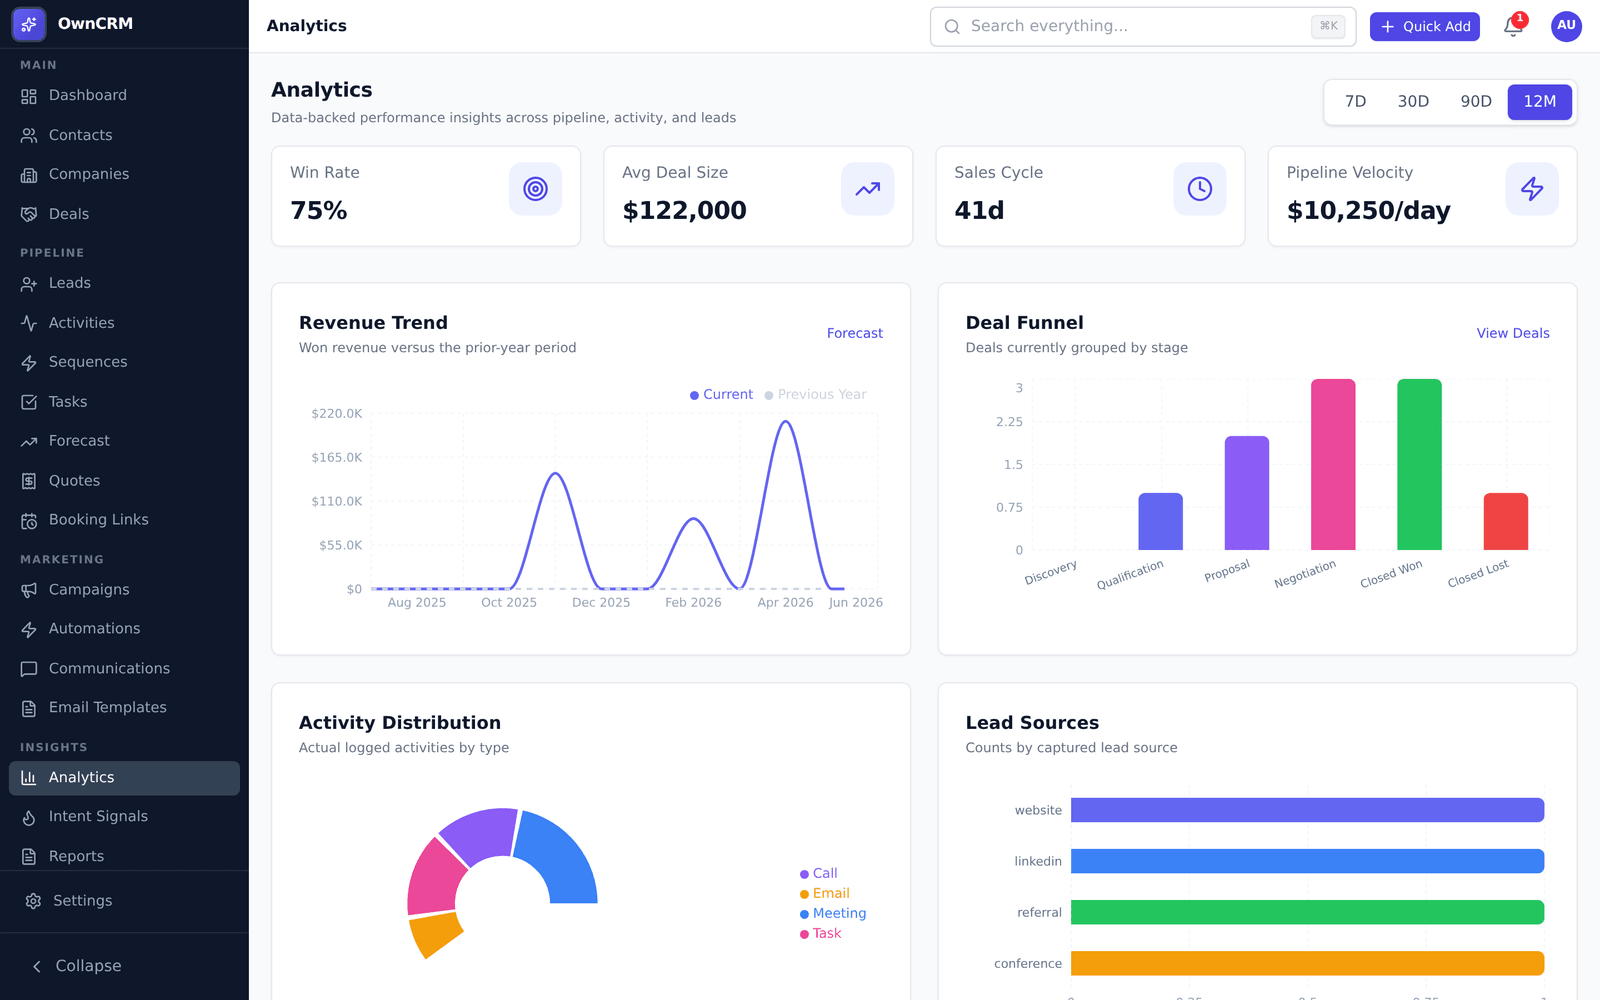This screenshot has height=1000, width=1600.
Task: Open the Activities page
Action: click(x=124, y=323)
